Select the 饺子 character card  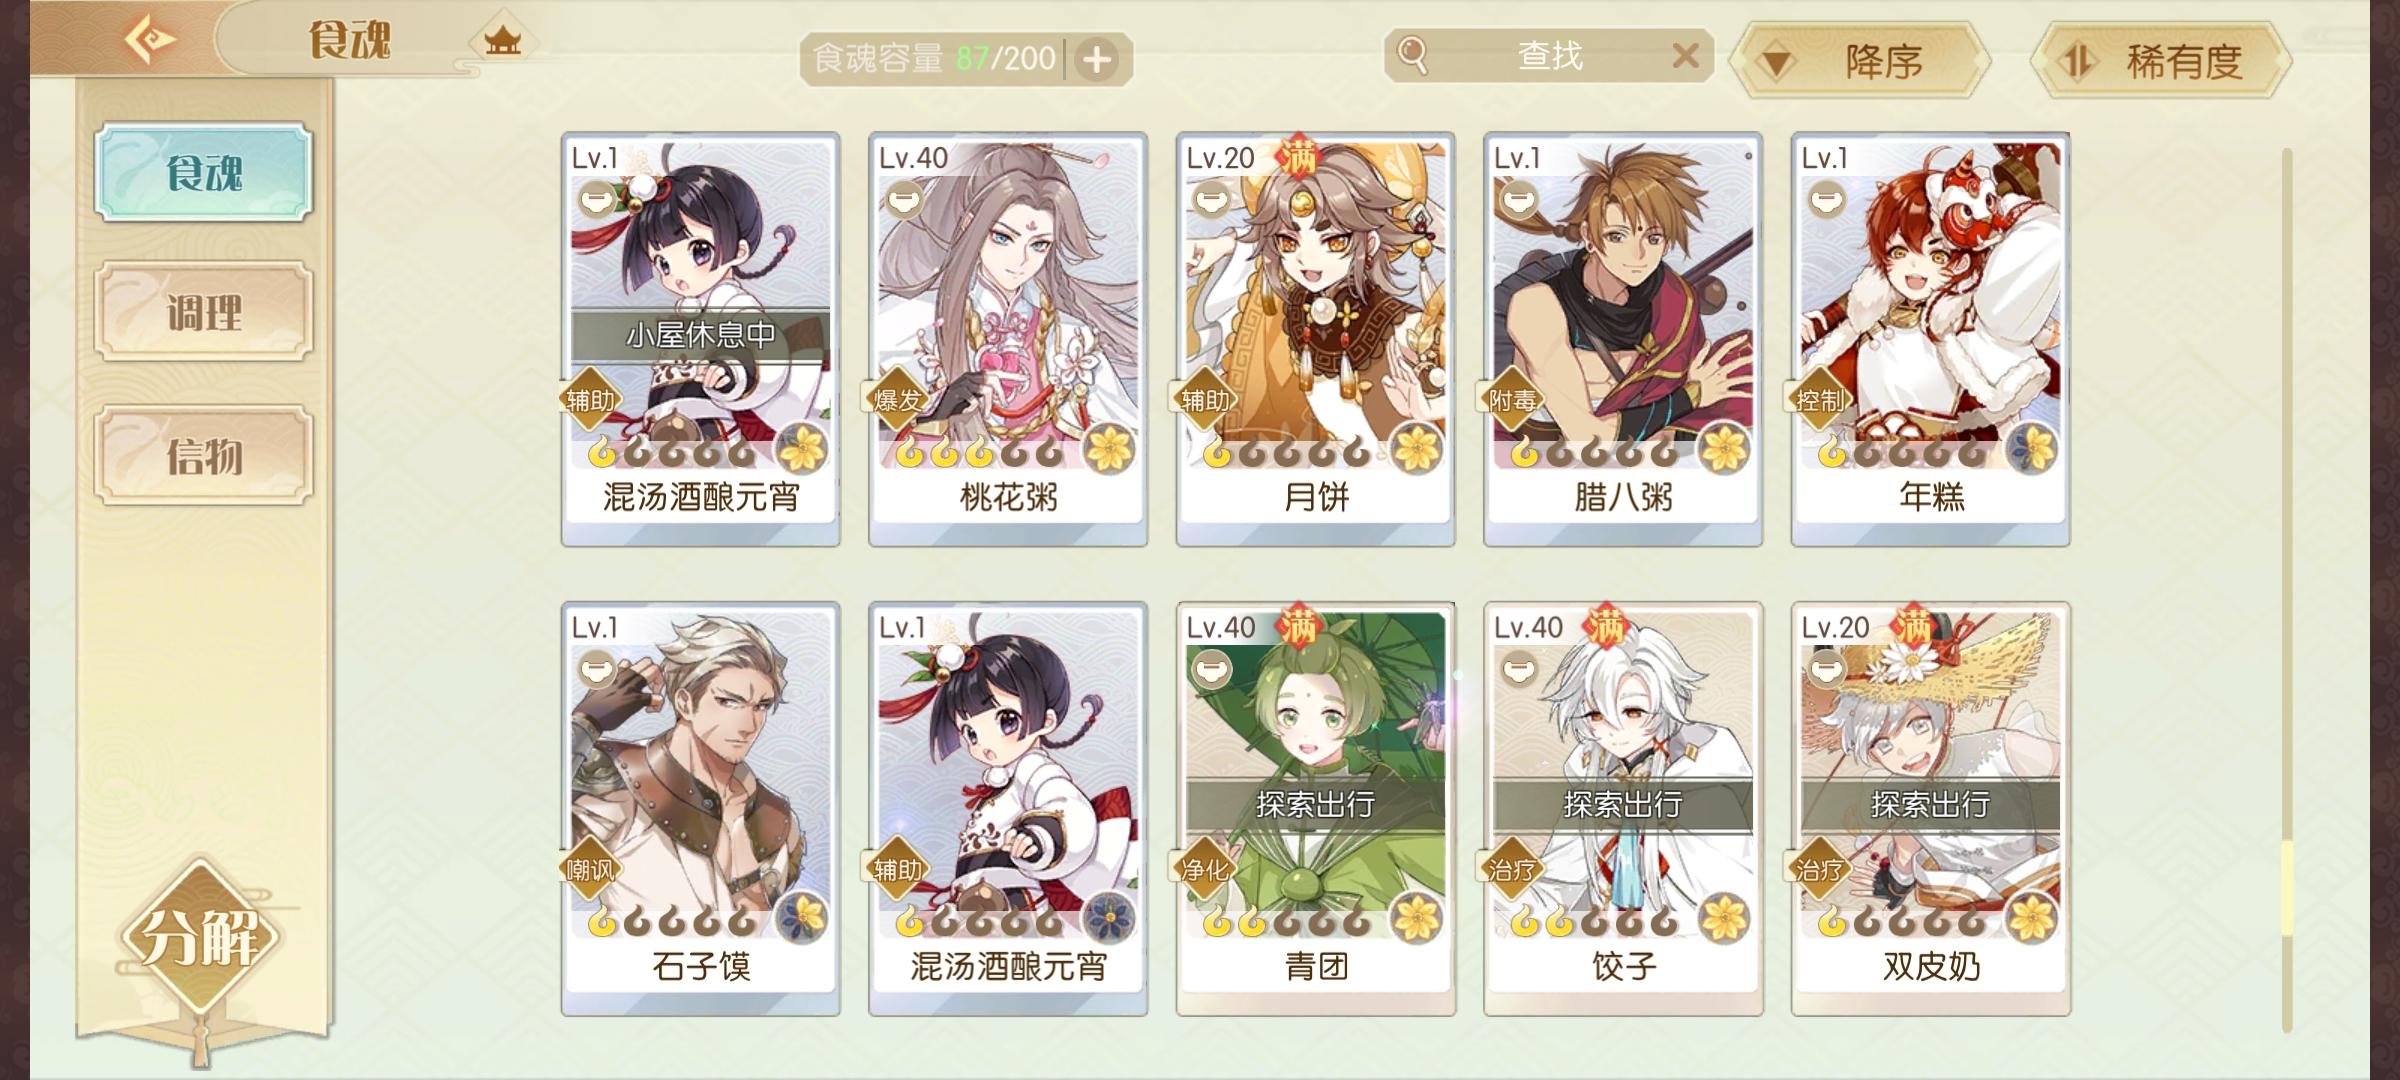pos(1623,808)
